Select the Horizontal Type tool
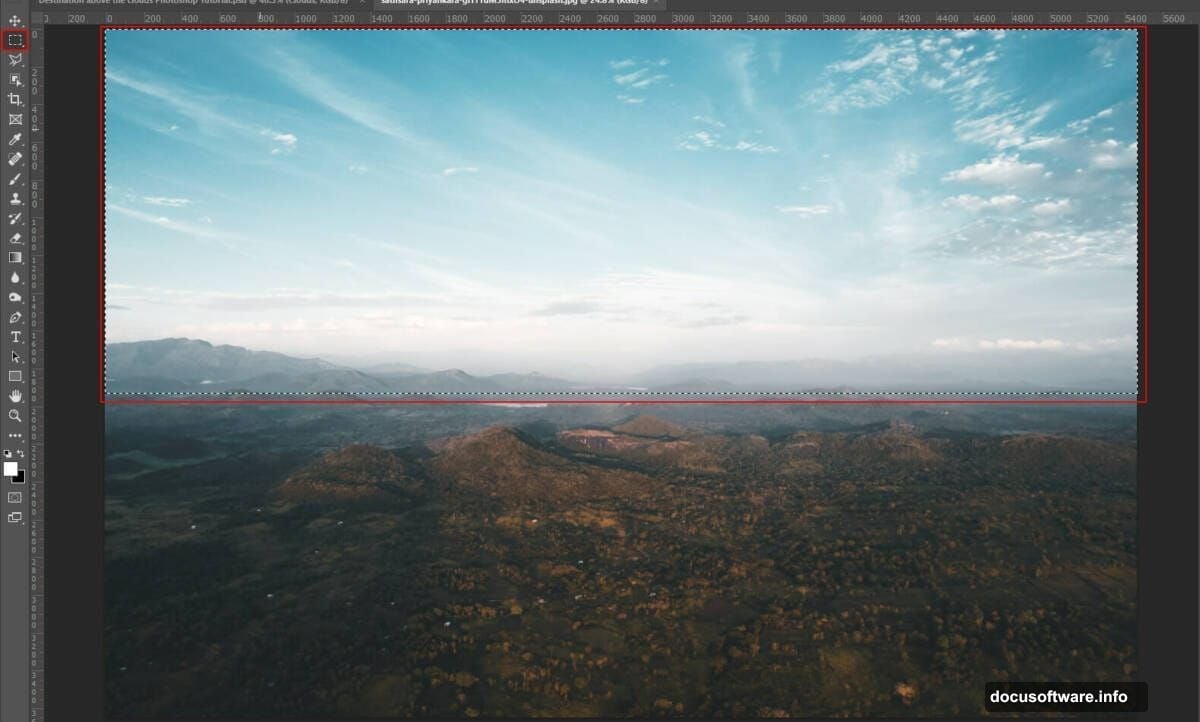The image size is (1200, 722). (15, 337)
